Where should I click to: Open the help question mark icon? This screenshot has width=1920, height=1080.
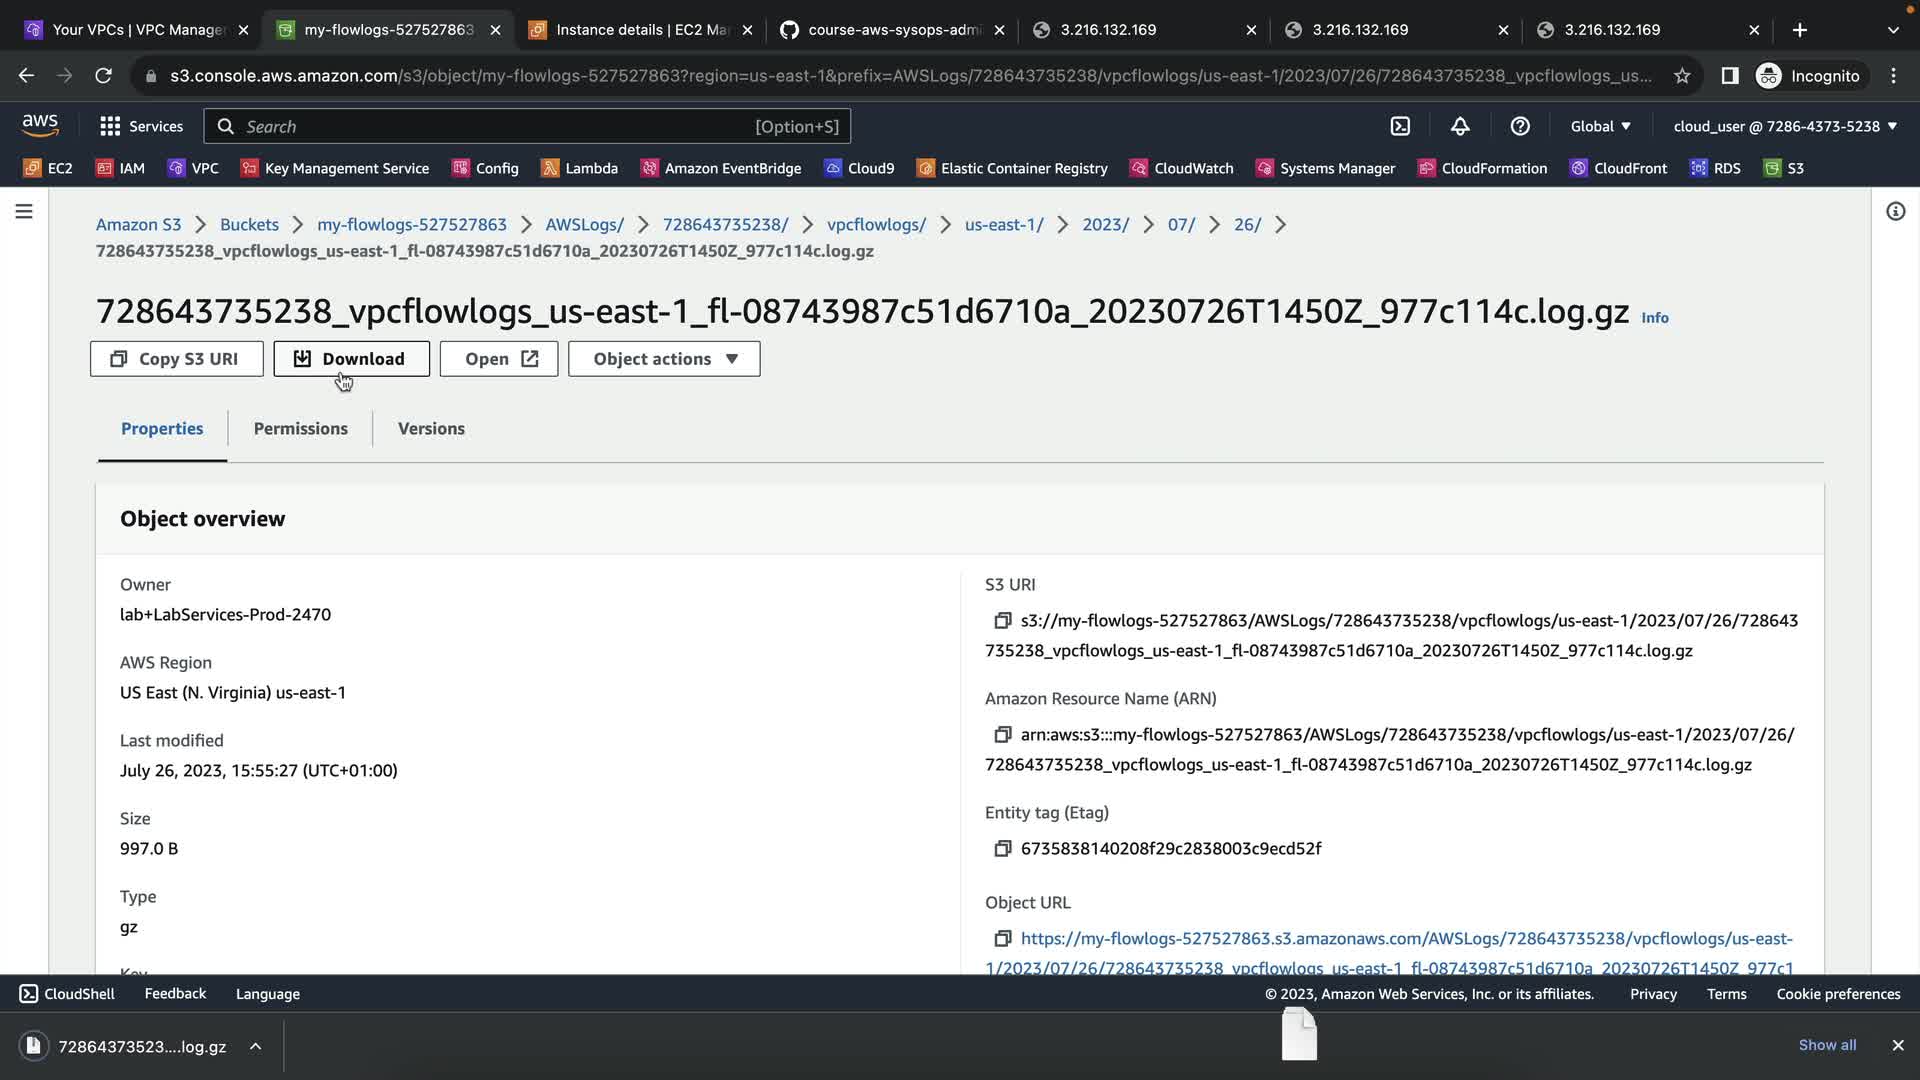tap(1520, 126)
